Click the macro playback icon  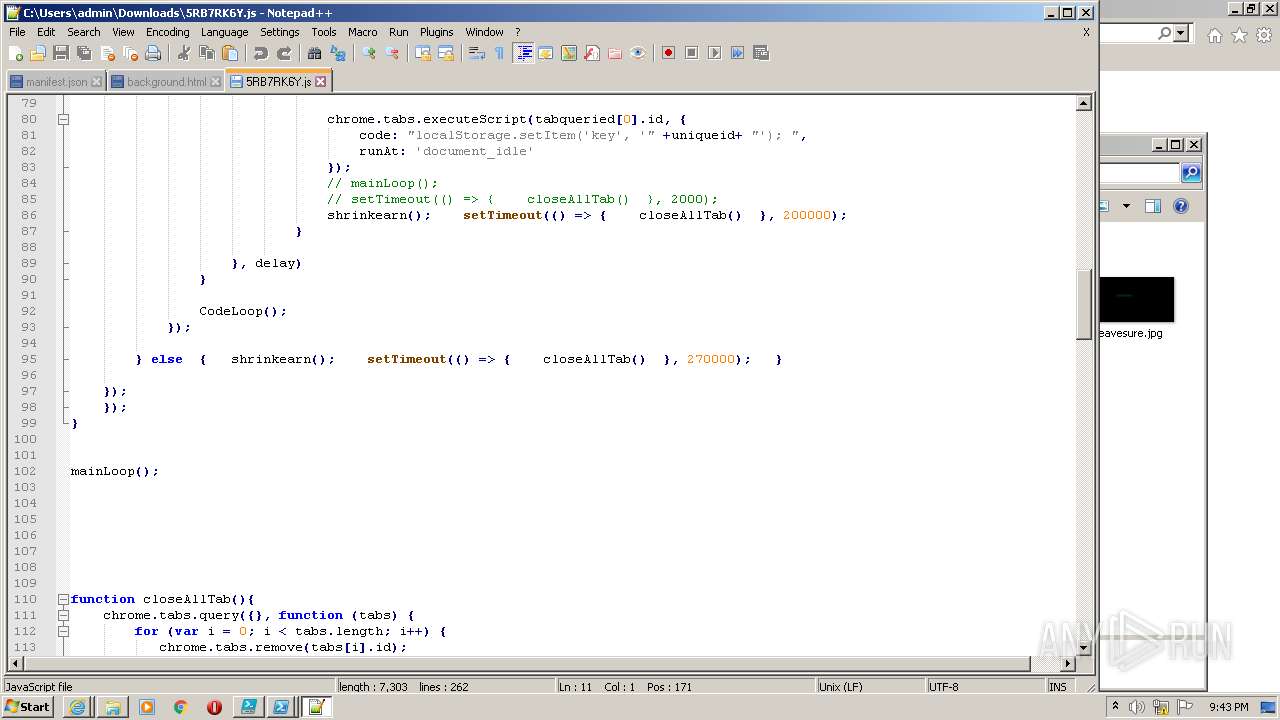(x=714, y=53)
